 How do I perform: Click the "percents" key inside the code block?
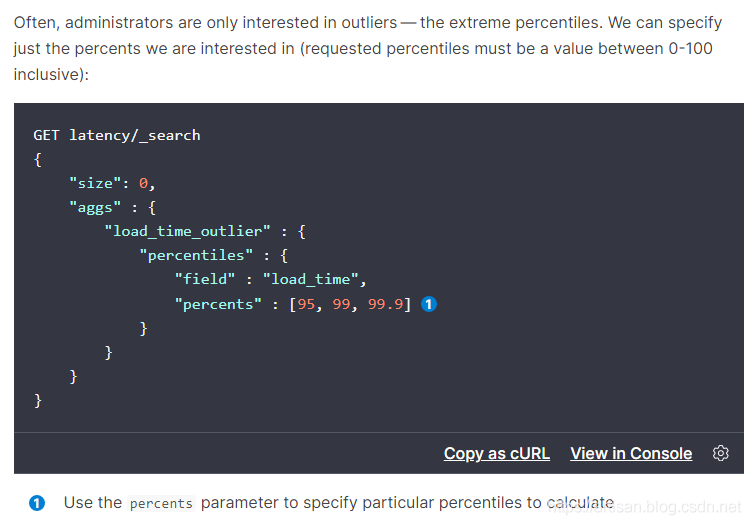point(218,304)
